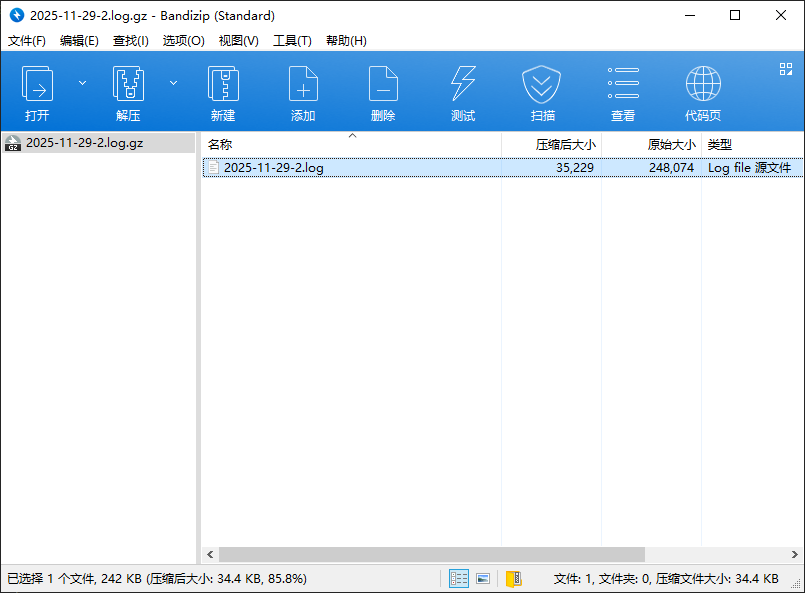805x593 pixels.
Task: Click the status text '文件: 1, 文件夹: 0'
Action: coord(602,579)
